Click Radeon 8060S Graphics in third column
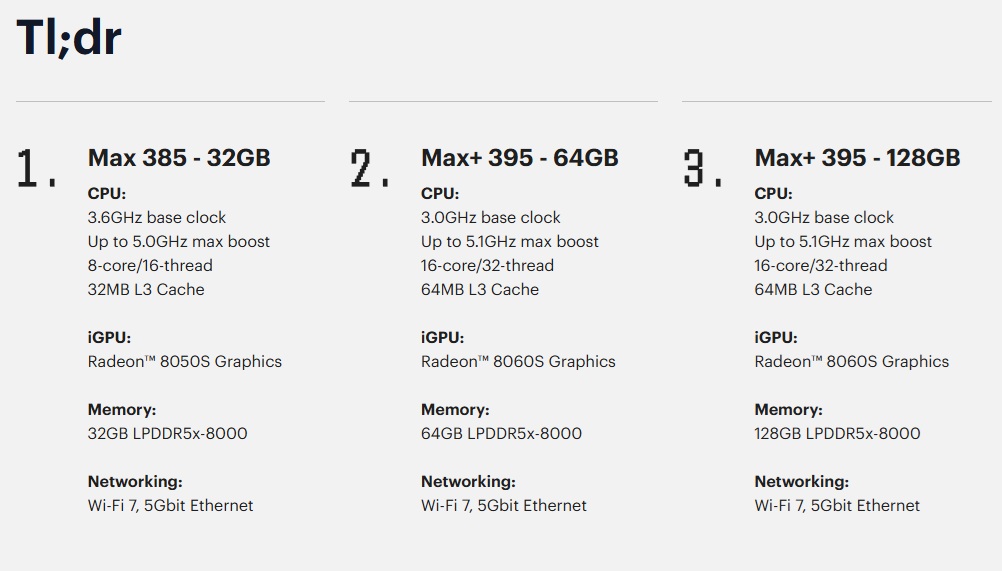 (851, 362)
